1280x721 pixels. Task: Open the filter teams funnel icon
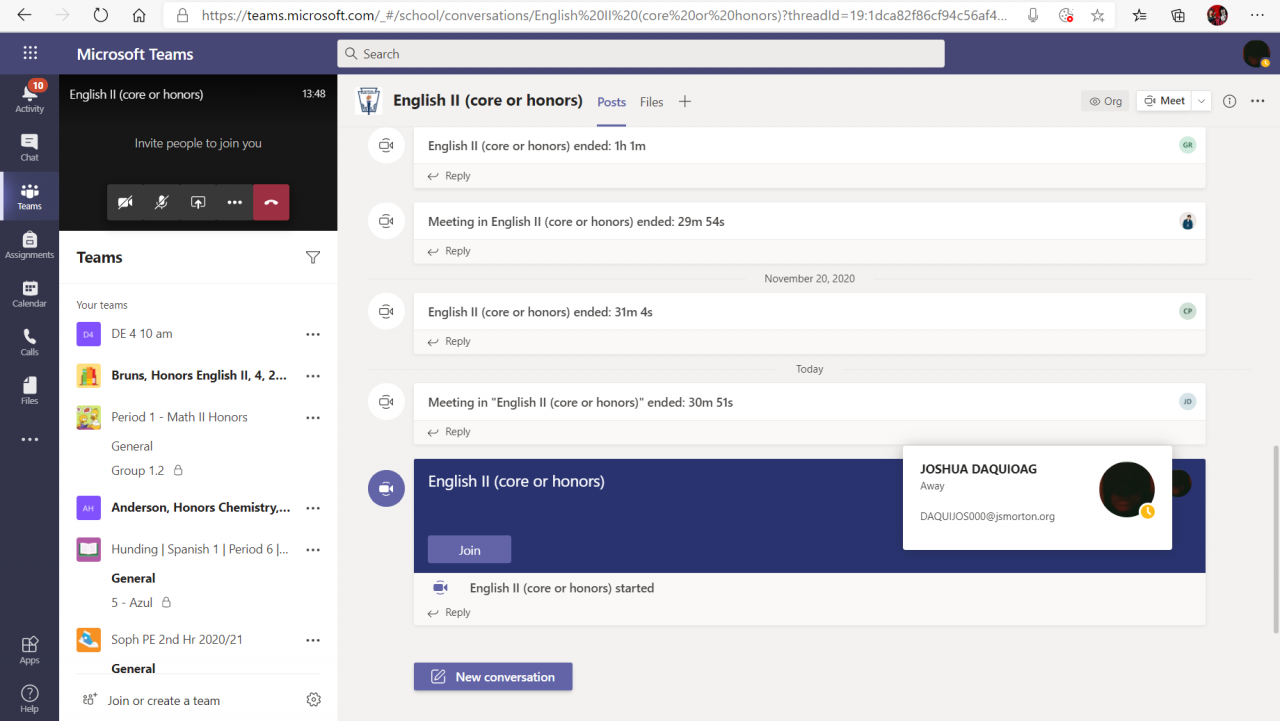(x=313, y=258)
